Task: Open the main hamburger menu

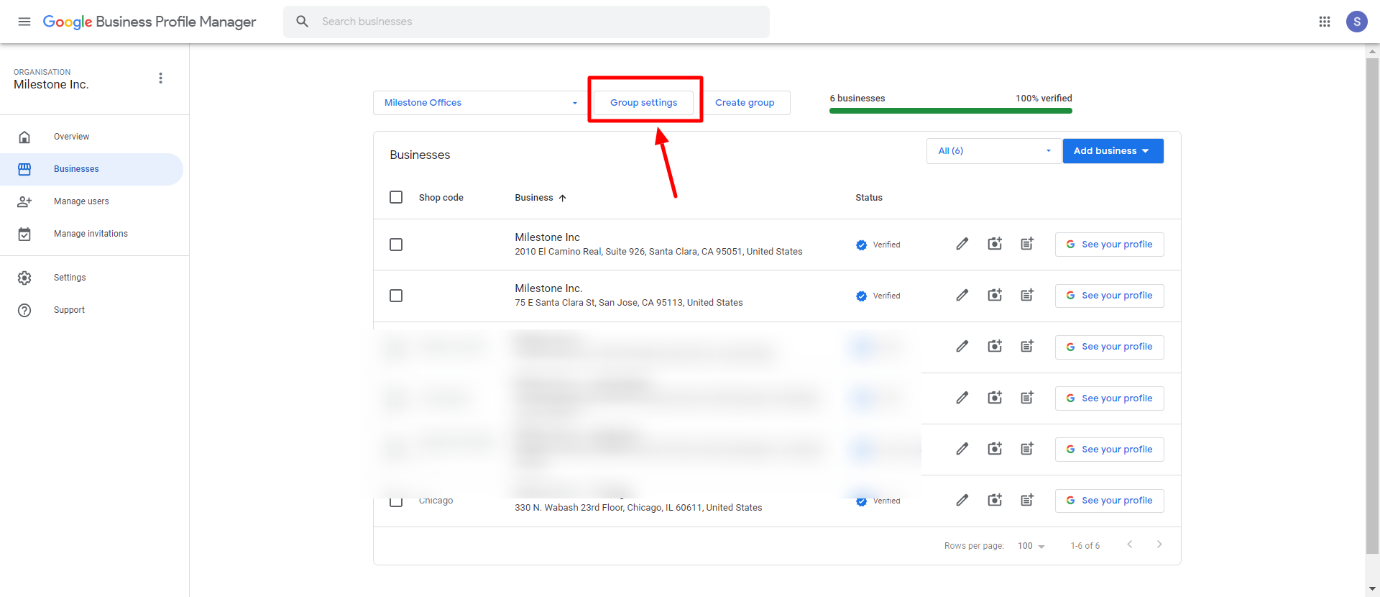Action: coord(25,21)
